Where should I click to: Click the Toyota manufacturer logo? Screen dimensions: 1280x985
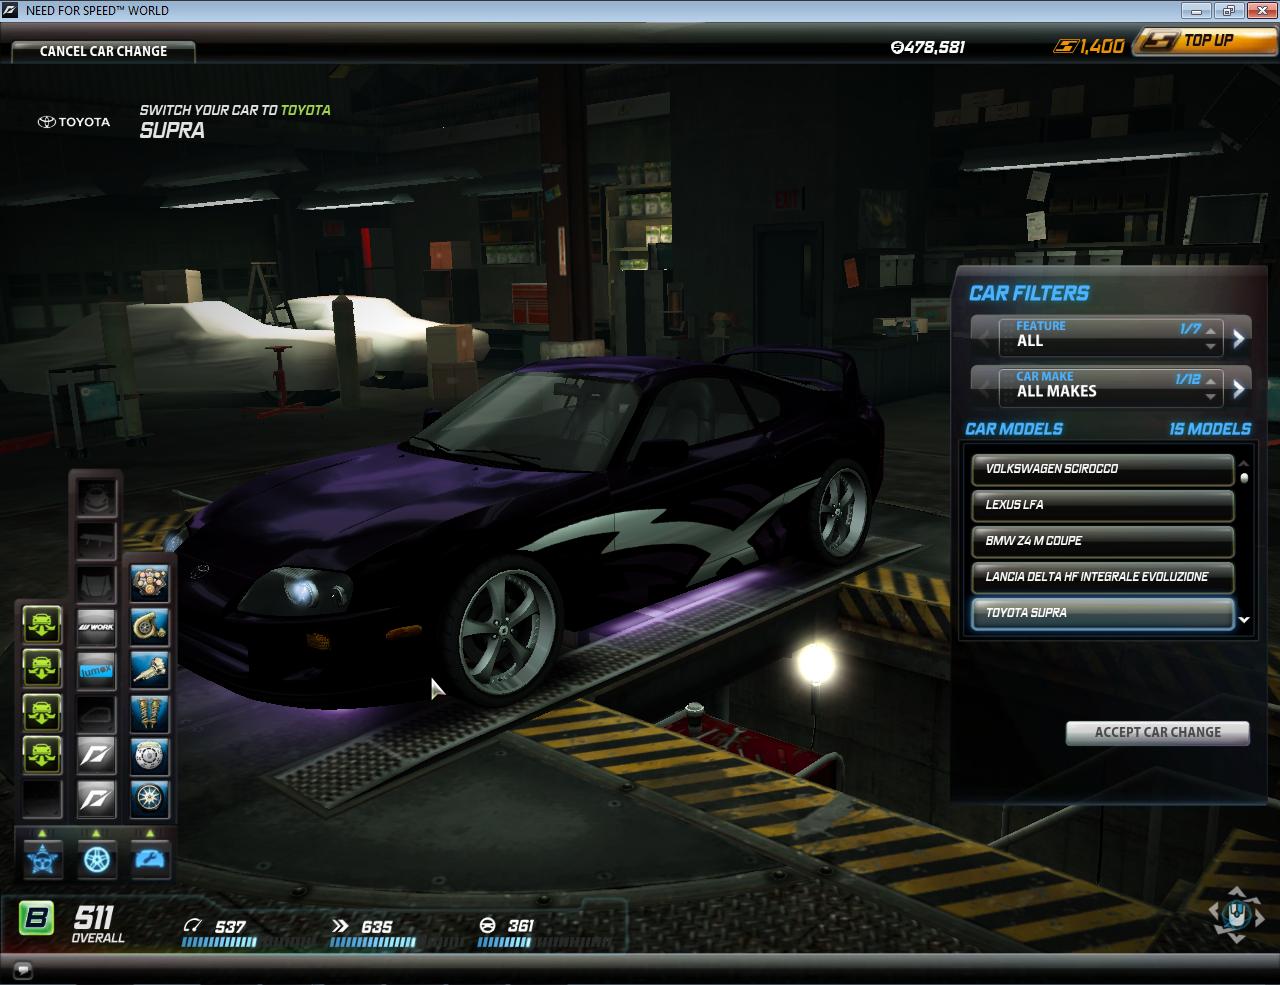pos(74,122)
